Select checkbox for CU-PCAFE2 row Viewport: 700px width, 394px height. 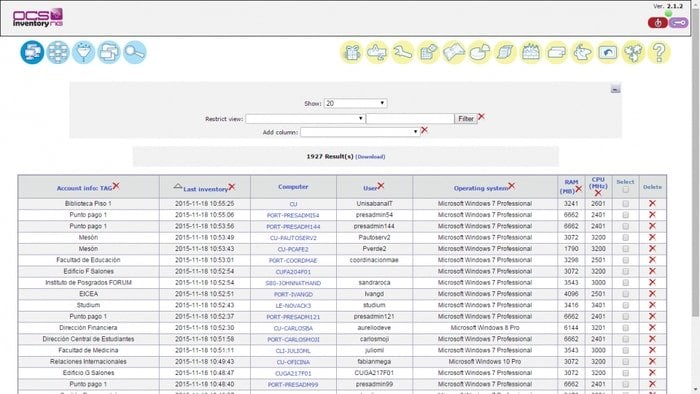(625, 249)
